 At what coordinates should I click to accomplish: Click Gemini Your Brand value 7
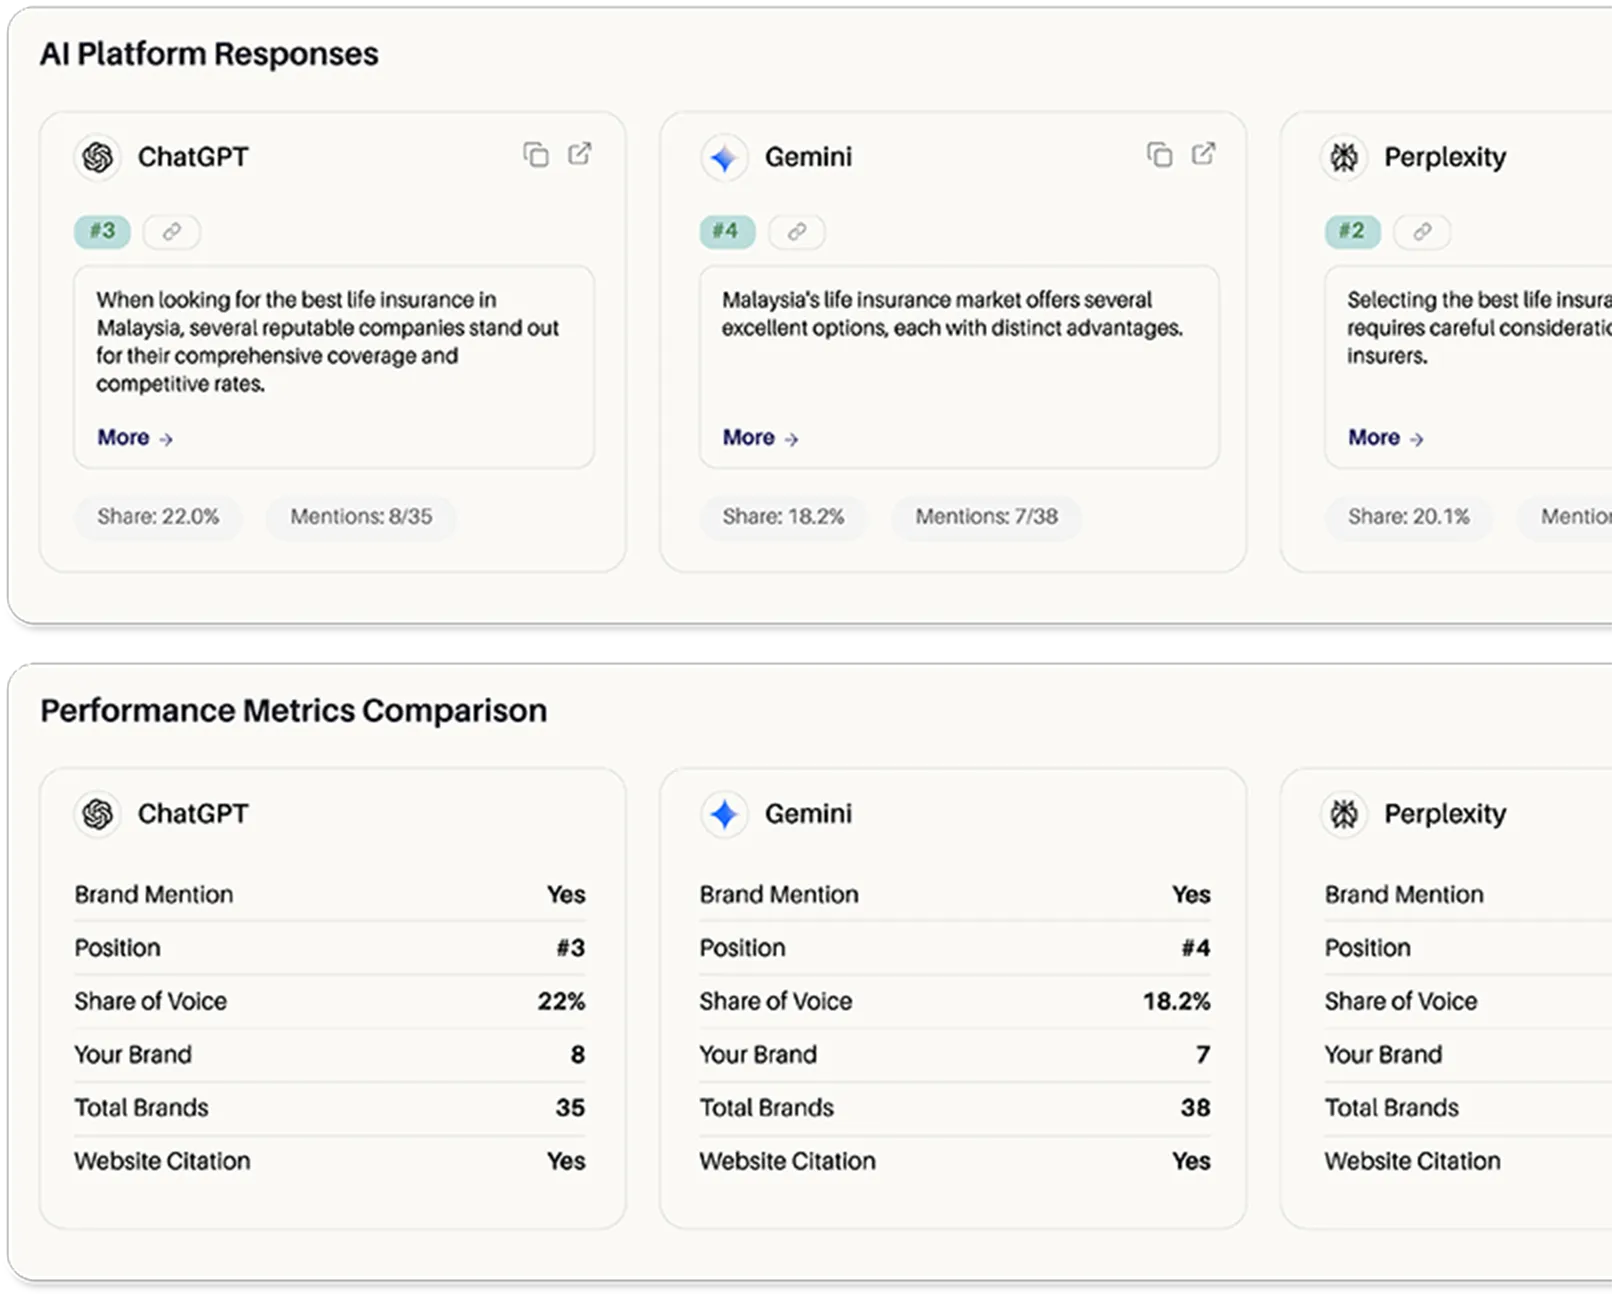[1203, 1055]
